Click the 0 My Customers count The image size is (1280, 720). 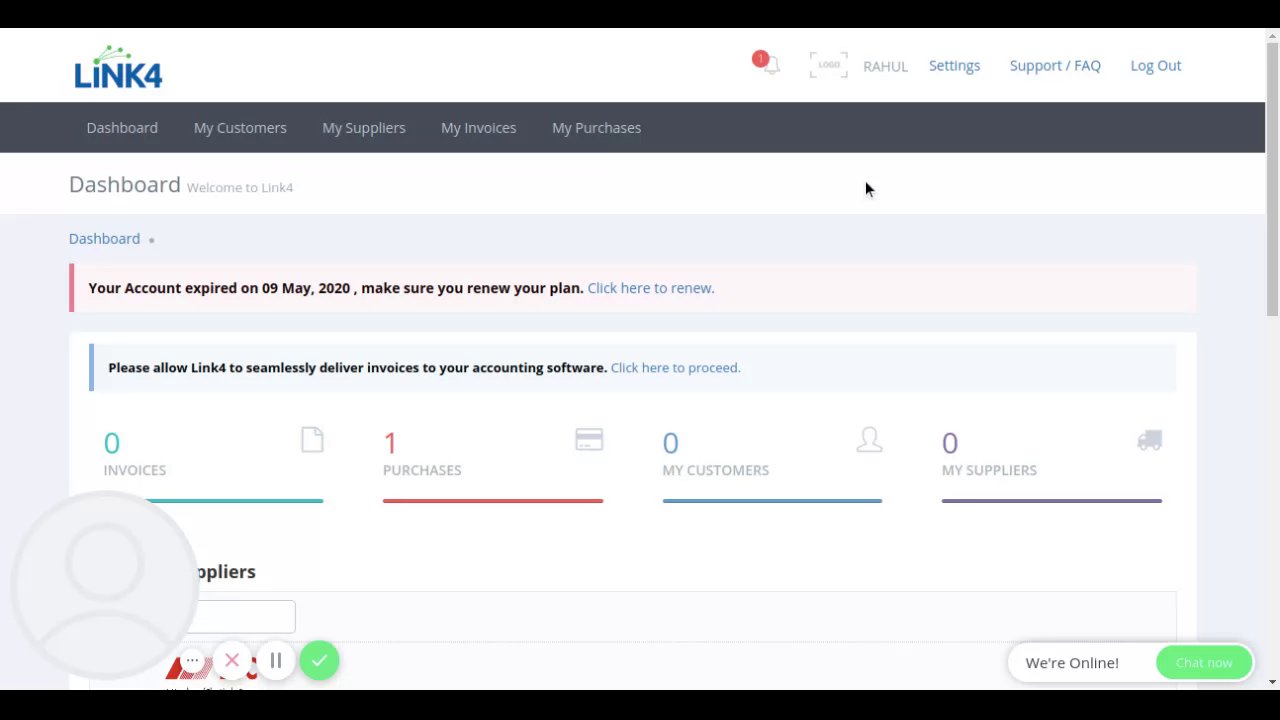[x=670, y=443]
